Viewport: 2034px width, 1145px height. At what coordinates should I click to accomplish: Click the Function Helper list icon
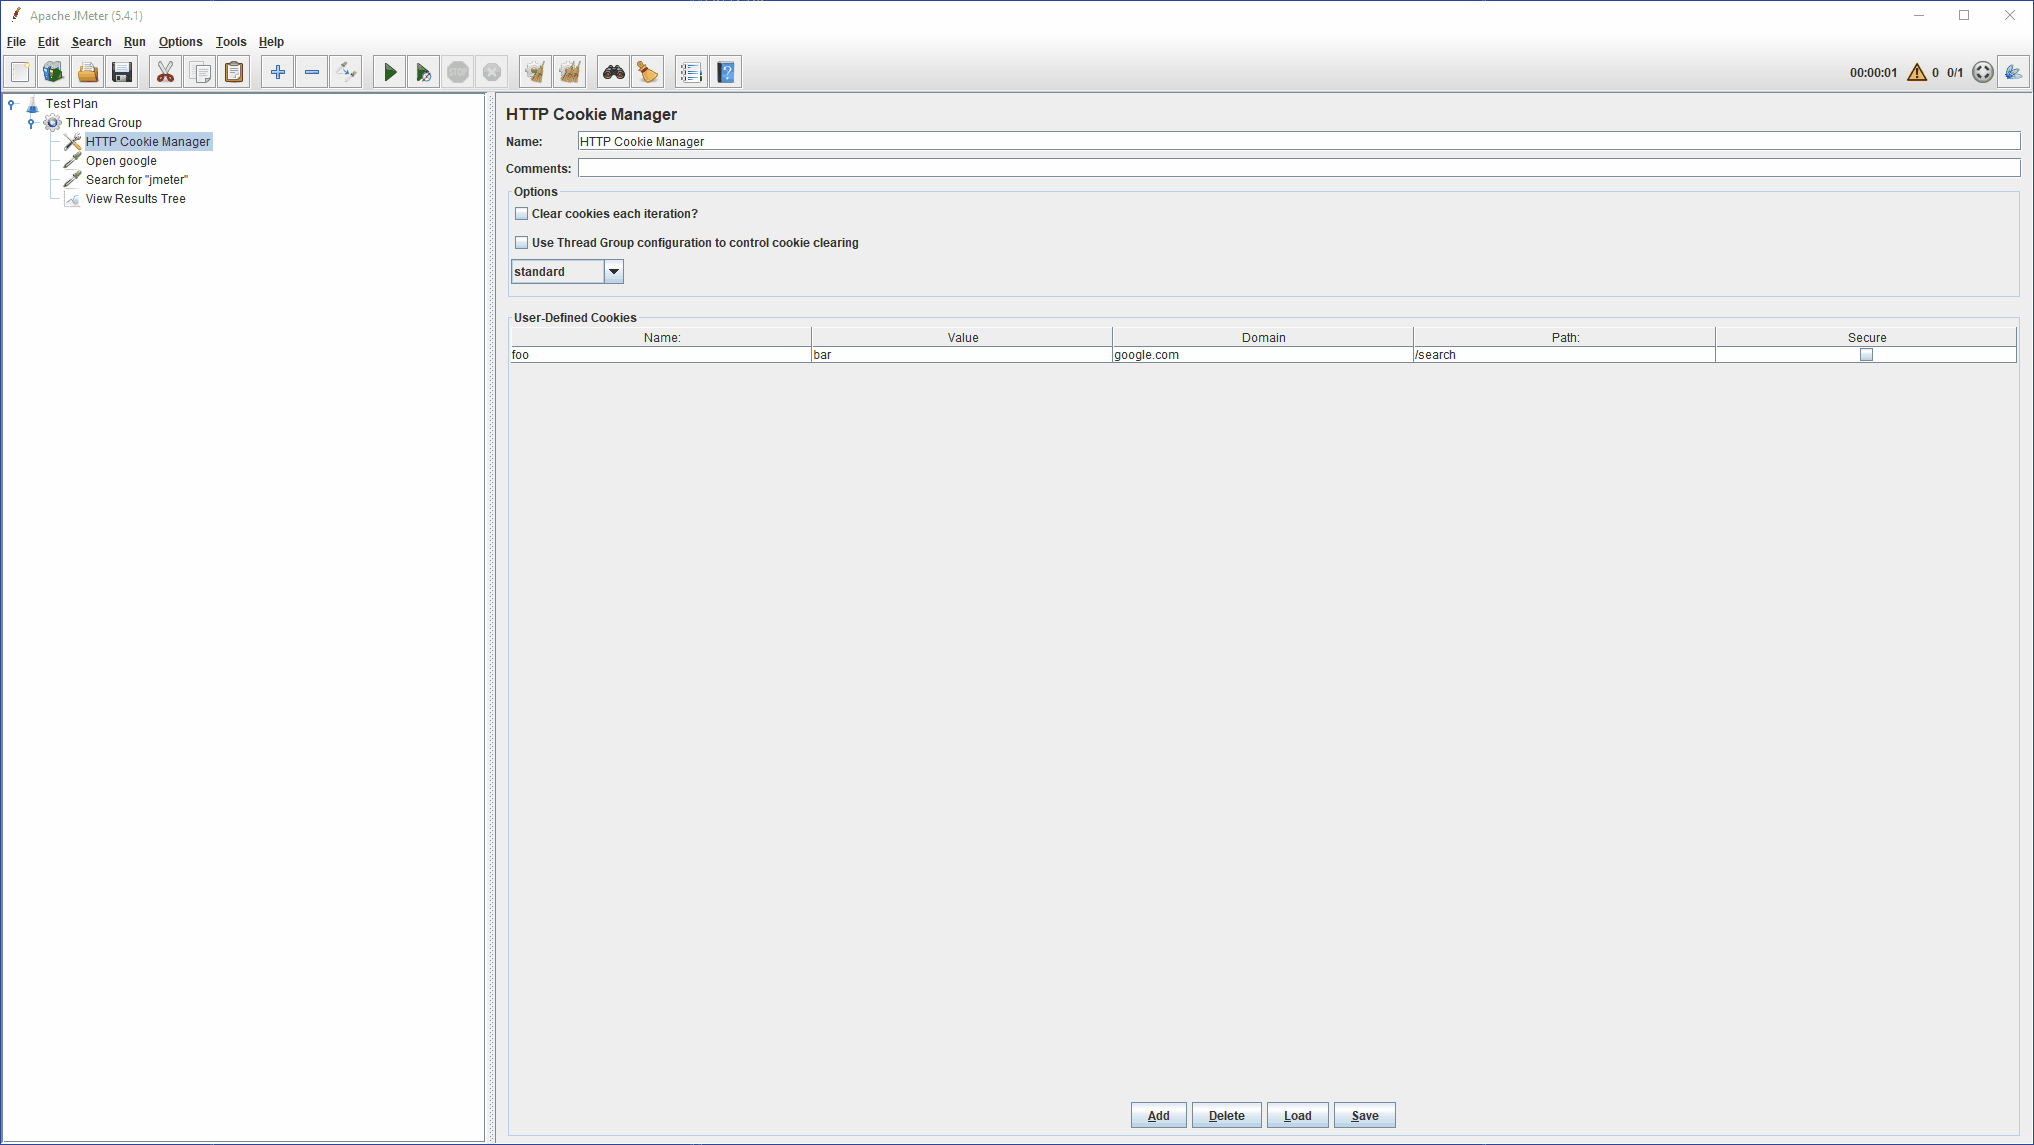click(x=691, y=72)
